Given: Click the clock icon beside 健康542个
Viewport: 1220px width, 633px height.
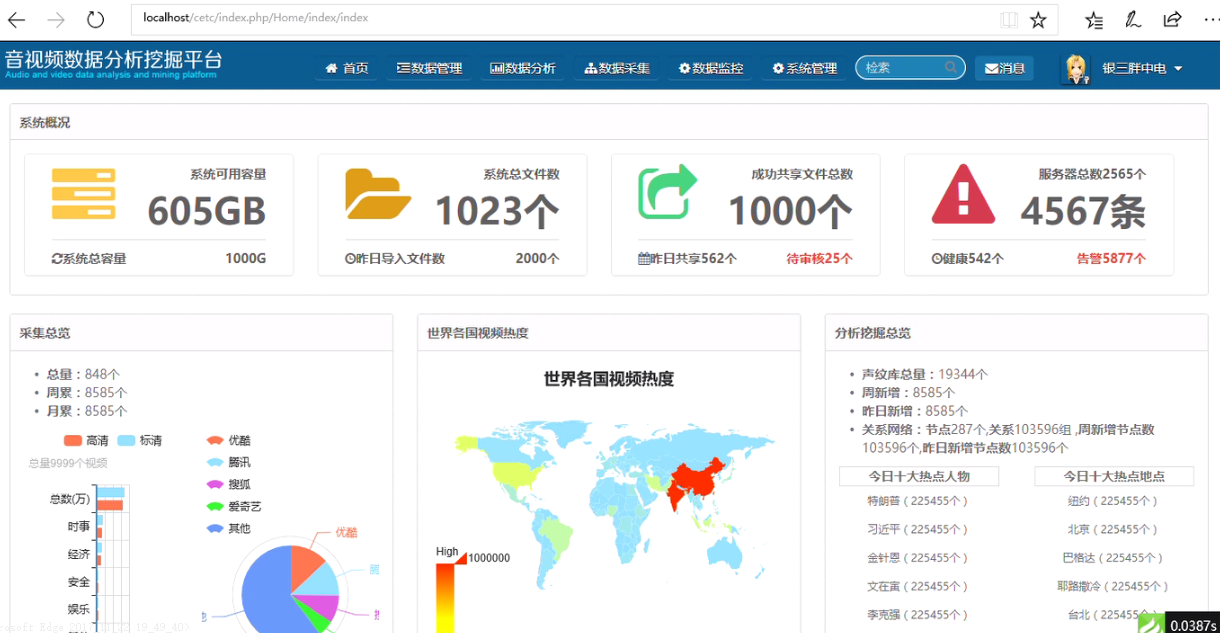Looking at the screenshot, I should [937, 259].
